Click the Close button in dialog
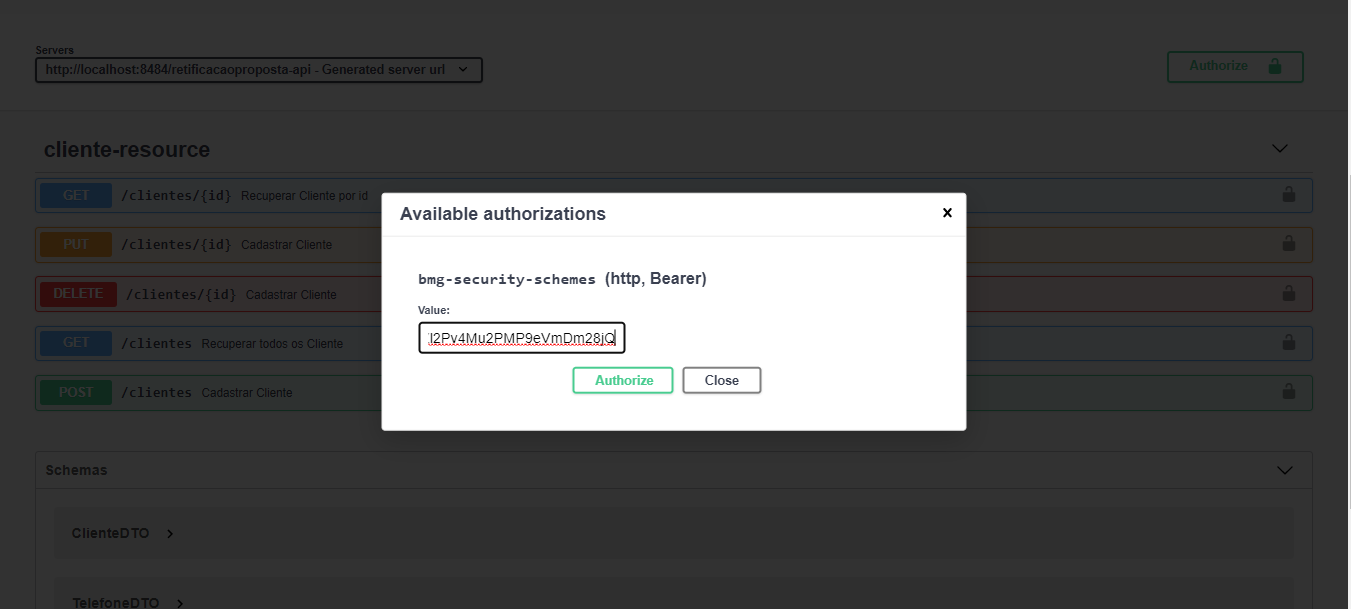The width and height of the screenshot is (1351, 609). pos(722,380)
